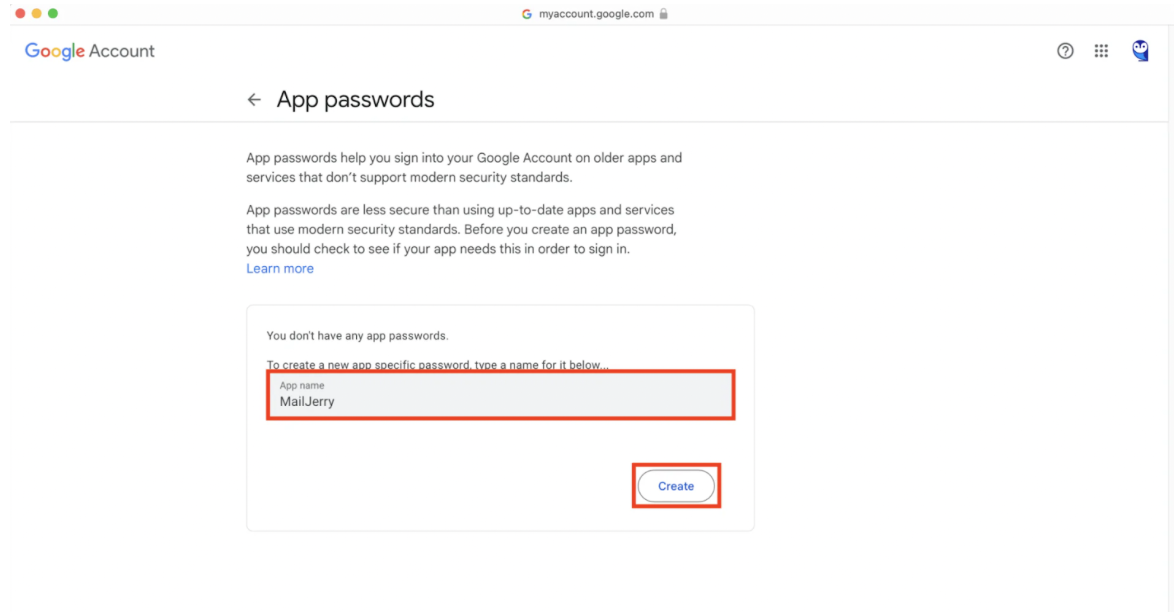This screenshot has width=1174, height=612.
Task: Focus the App name field containing MailJerry
Action: [500, 395]
